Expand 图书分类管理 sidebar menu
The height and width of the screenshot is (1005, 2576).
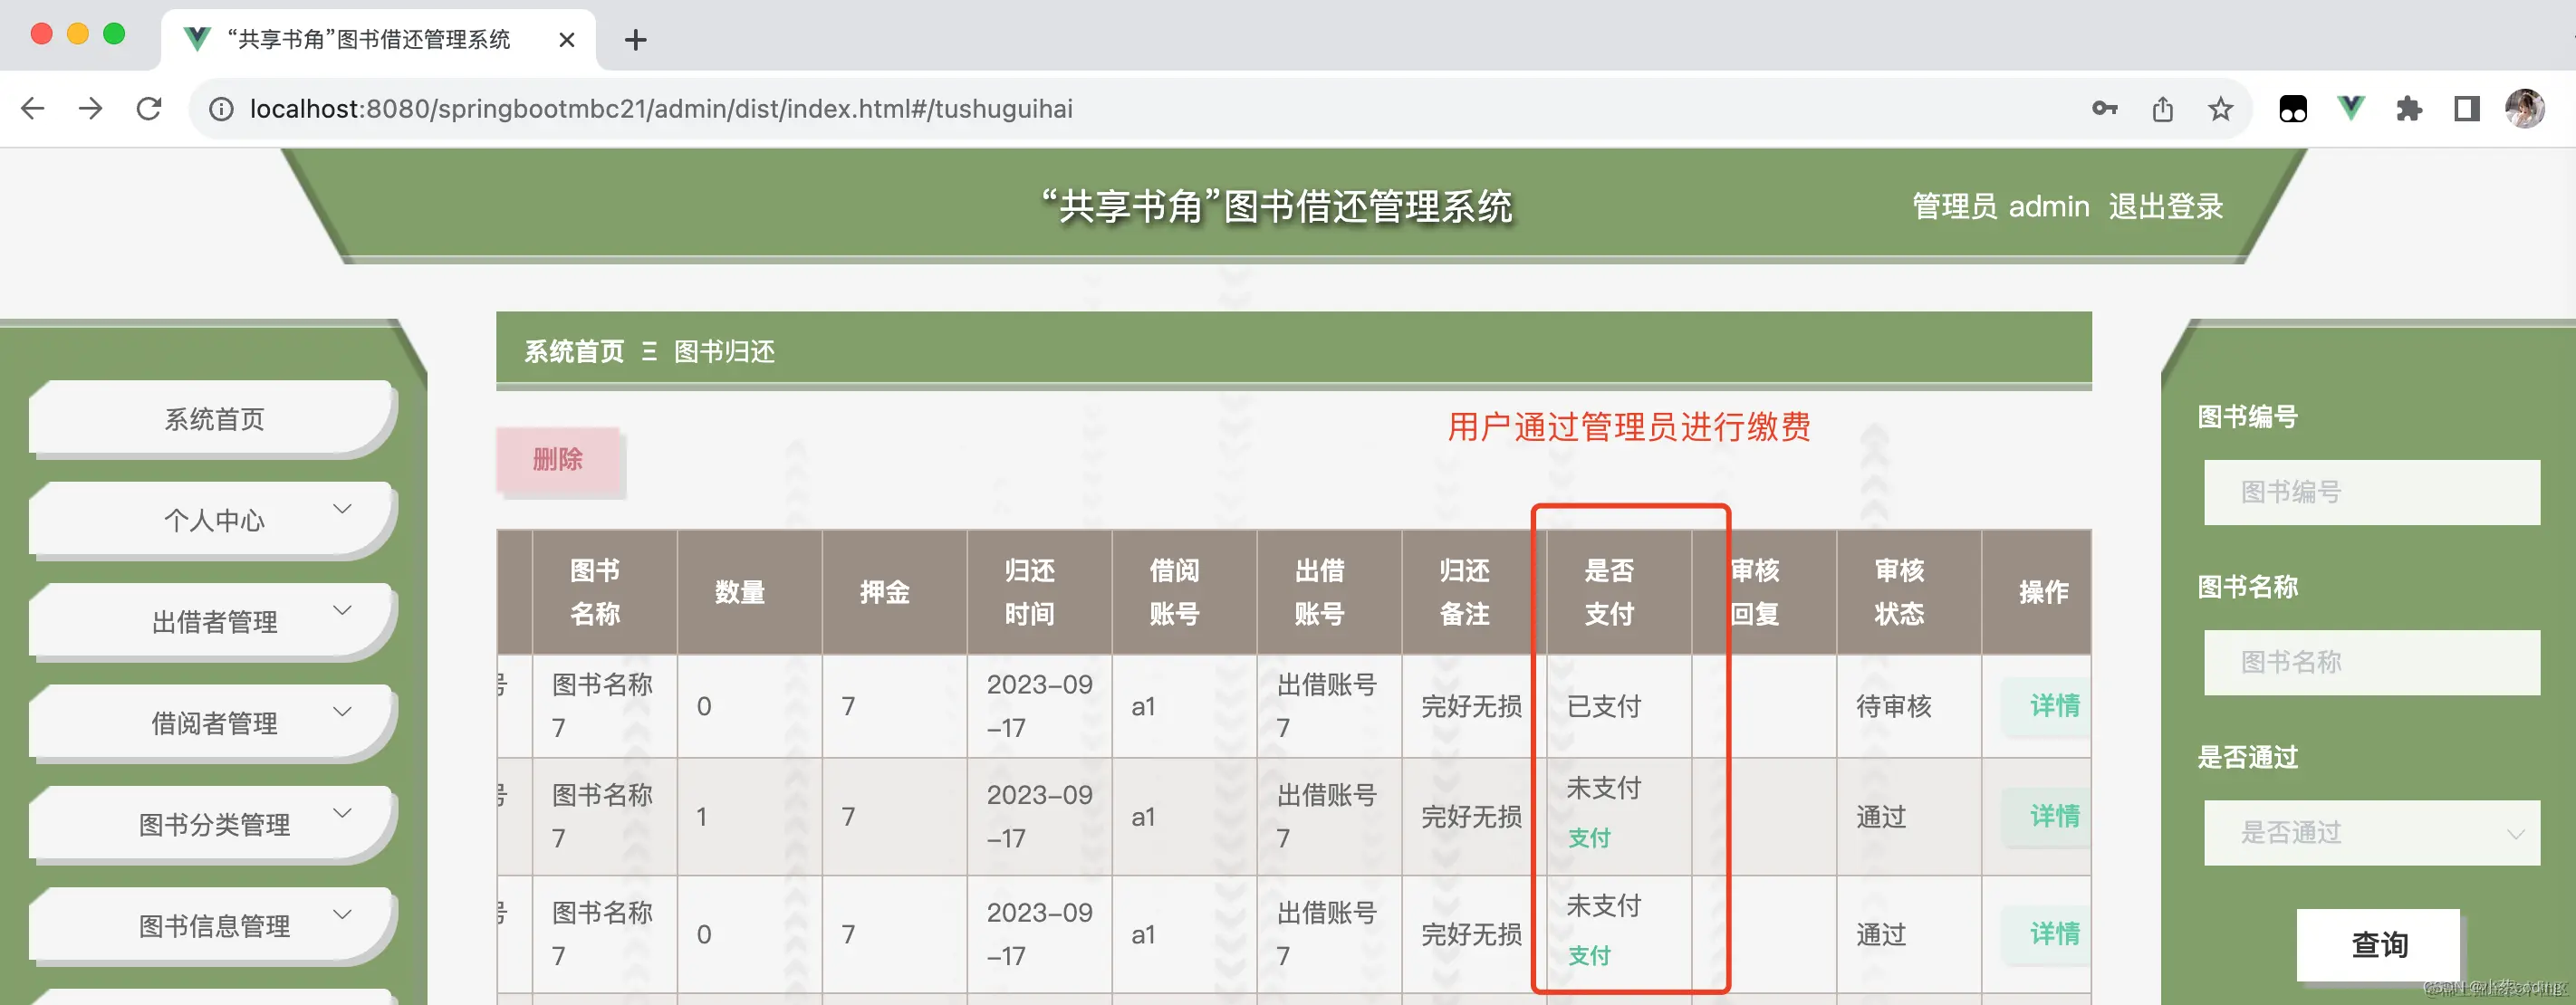point(213,824)
